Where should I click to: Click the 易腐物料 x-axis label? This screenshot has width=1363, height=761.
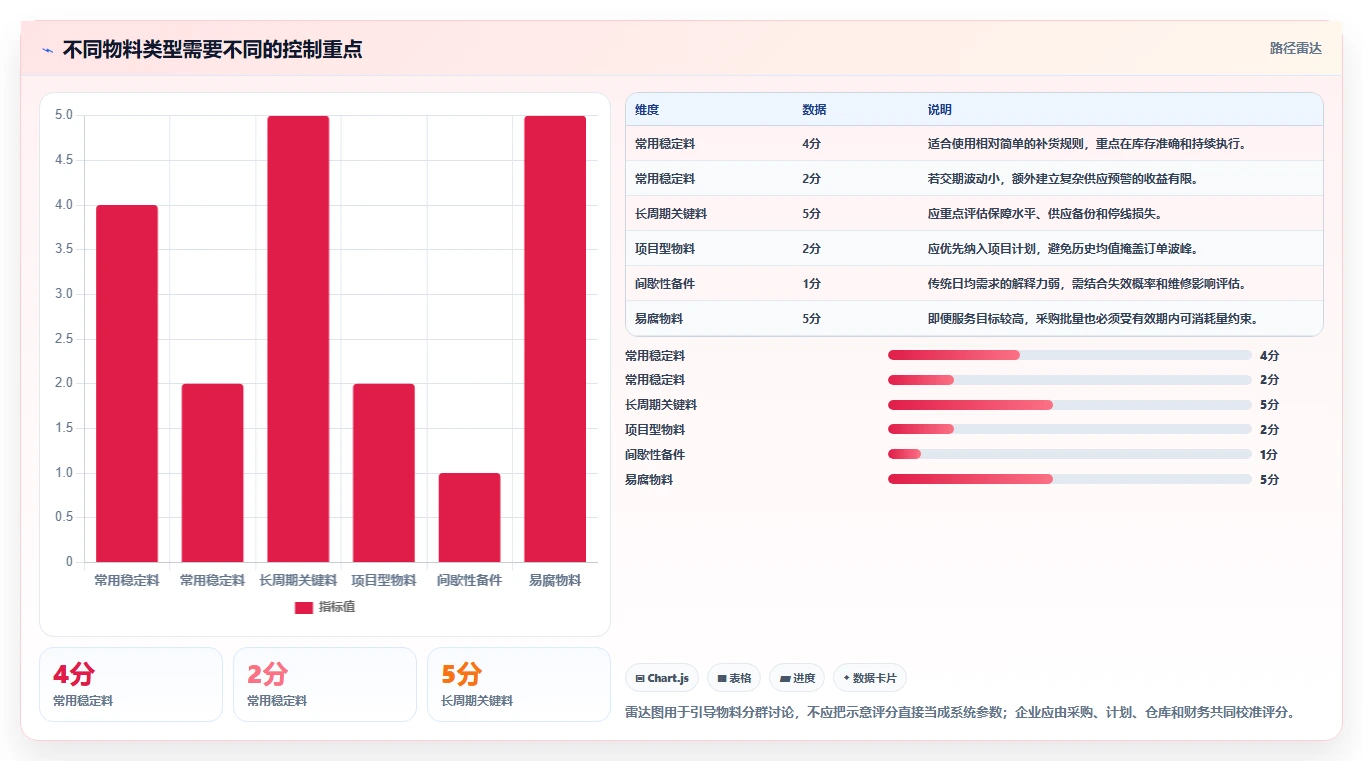coord(555,580)
